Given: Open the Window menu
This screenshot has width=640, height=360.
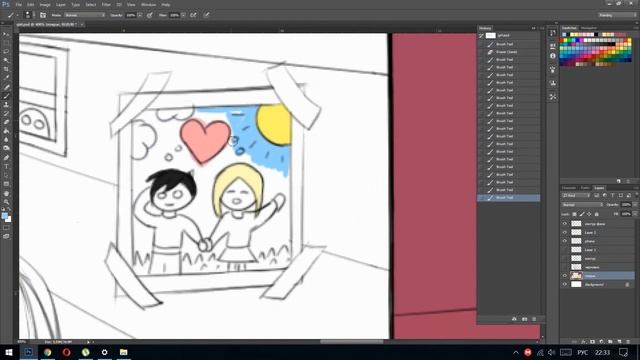Looking at the screenshot, I should [149, 4].
